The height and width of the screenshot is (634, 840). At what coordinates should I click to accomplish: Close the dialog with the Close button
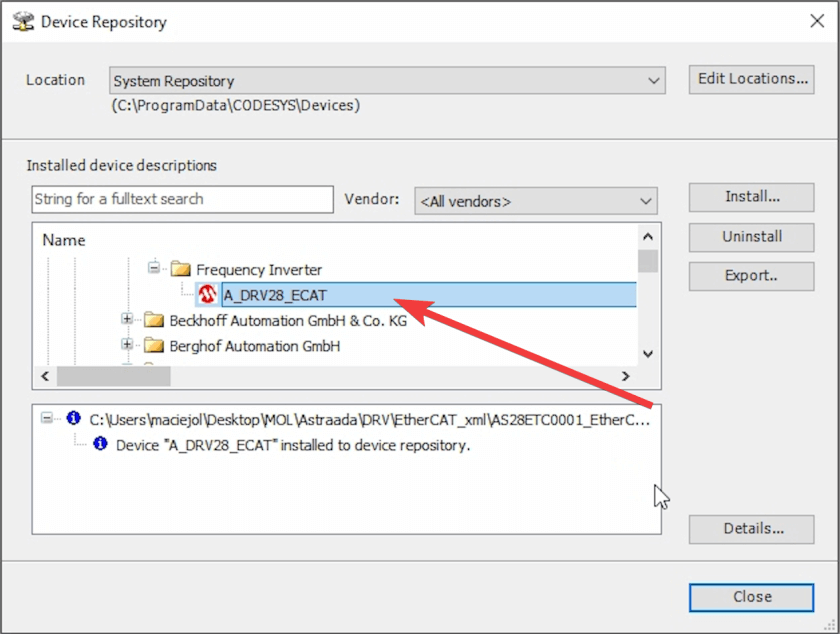point(752,597)
